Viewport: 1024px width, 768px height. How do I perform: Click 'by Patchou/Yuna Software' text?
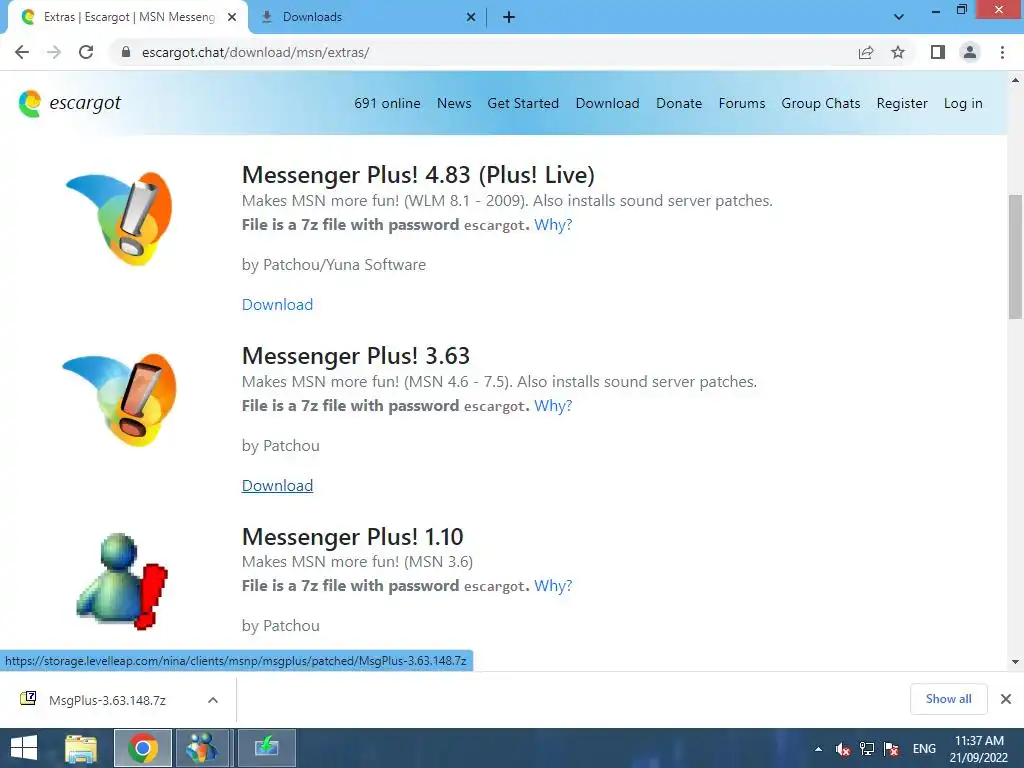click(x=334, y=264)
